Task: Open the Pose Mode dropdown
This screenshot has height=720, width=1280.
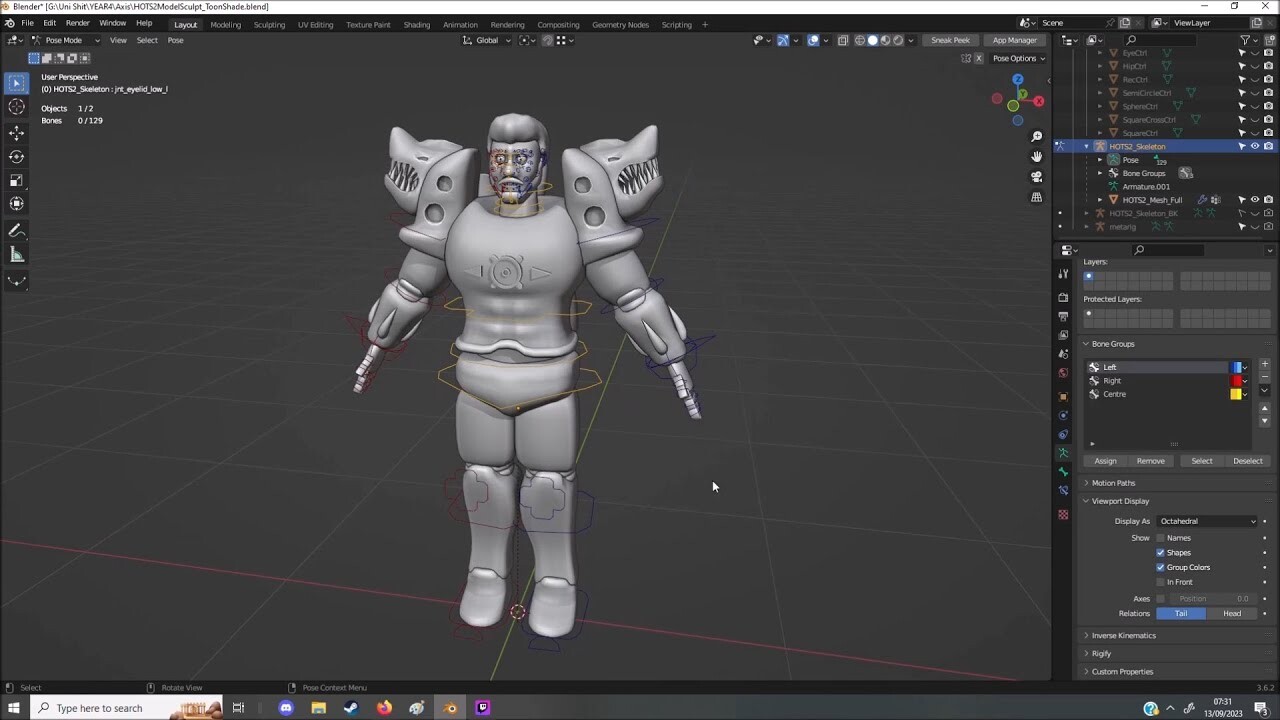Action: (x=65, y=40)
